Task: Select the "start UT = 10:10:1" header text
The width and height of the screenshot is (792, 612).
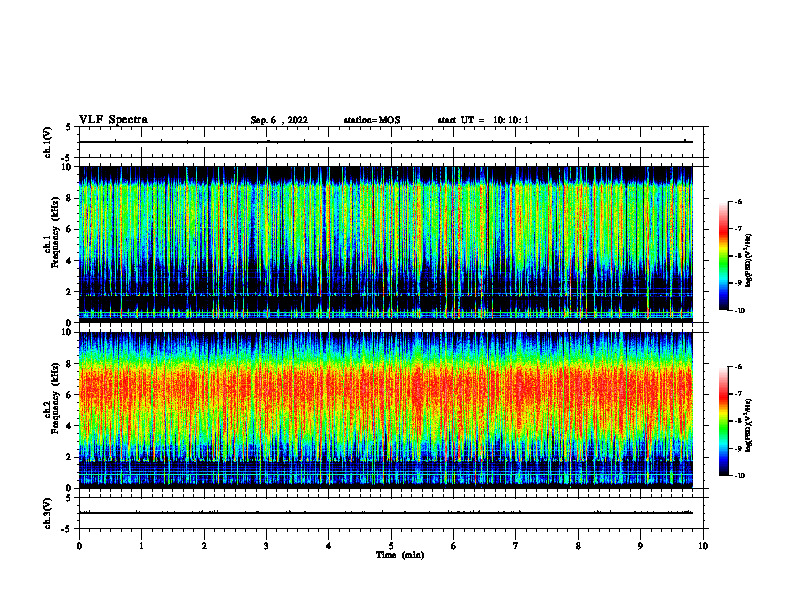Action: click(x=483, y=120)
